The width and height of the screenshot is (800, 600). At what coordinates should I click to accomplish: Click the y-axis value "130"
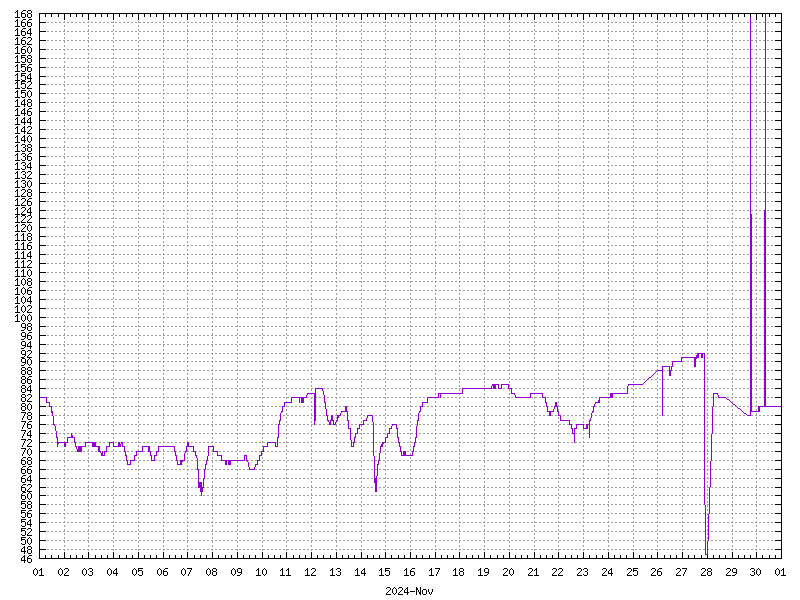[23, 184]
